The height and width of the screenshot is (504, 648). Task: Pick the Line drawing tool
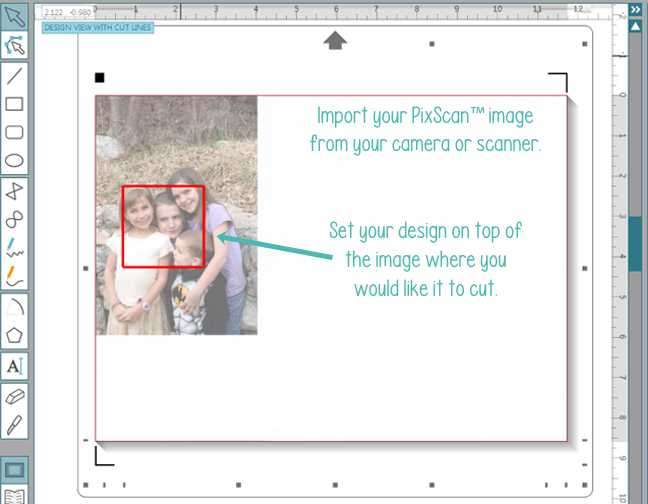coord(14,76)
